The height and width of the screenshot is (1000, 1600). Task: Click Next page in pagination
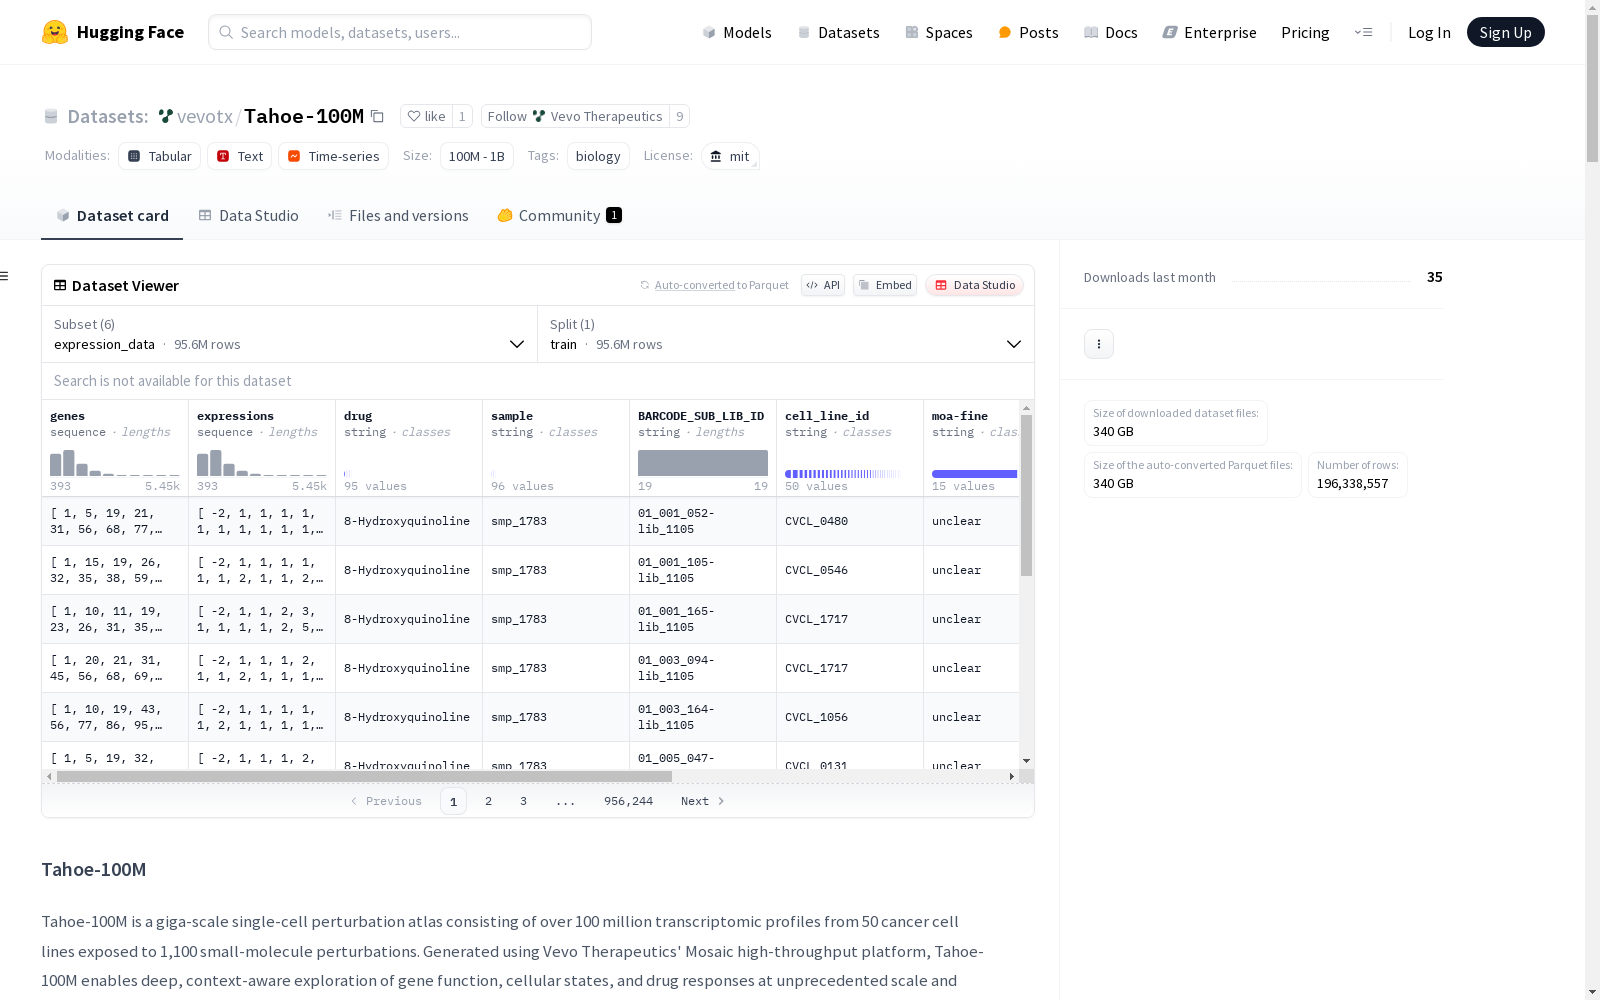(703, 801)
